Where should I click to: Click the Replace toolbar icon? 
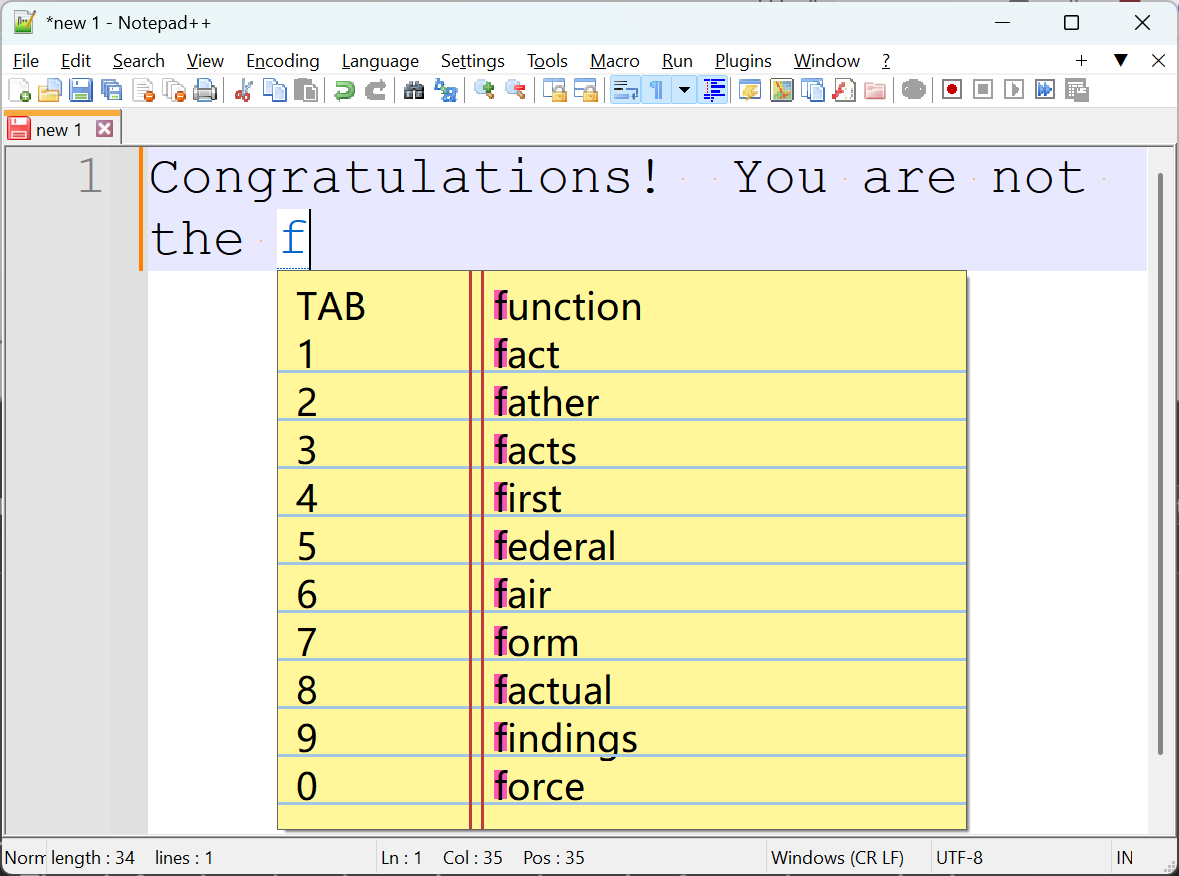[x=446, y=90]
